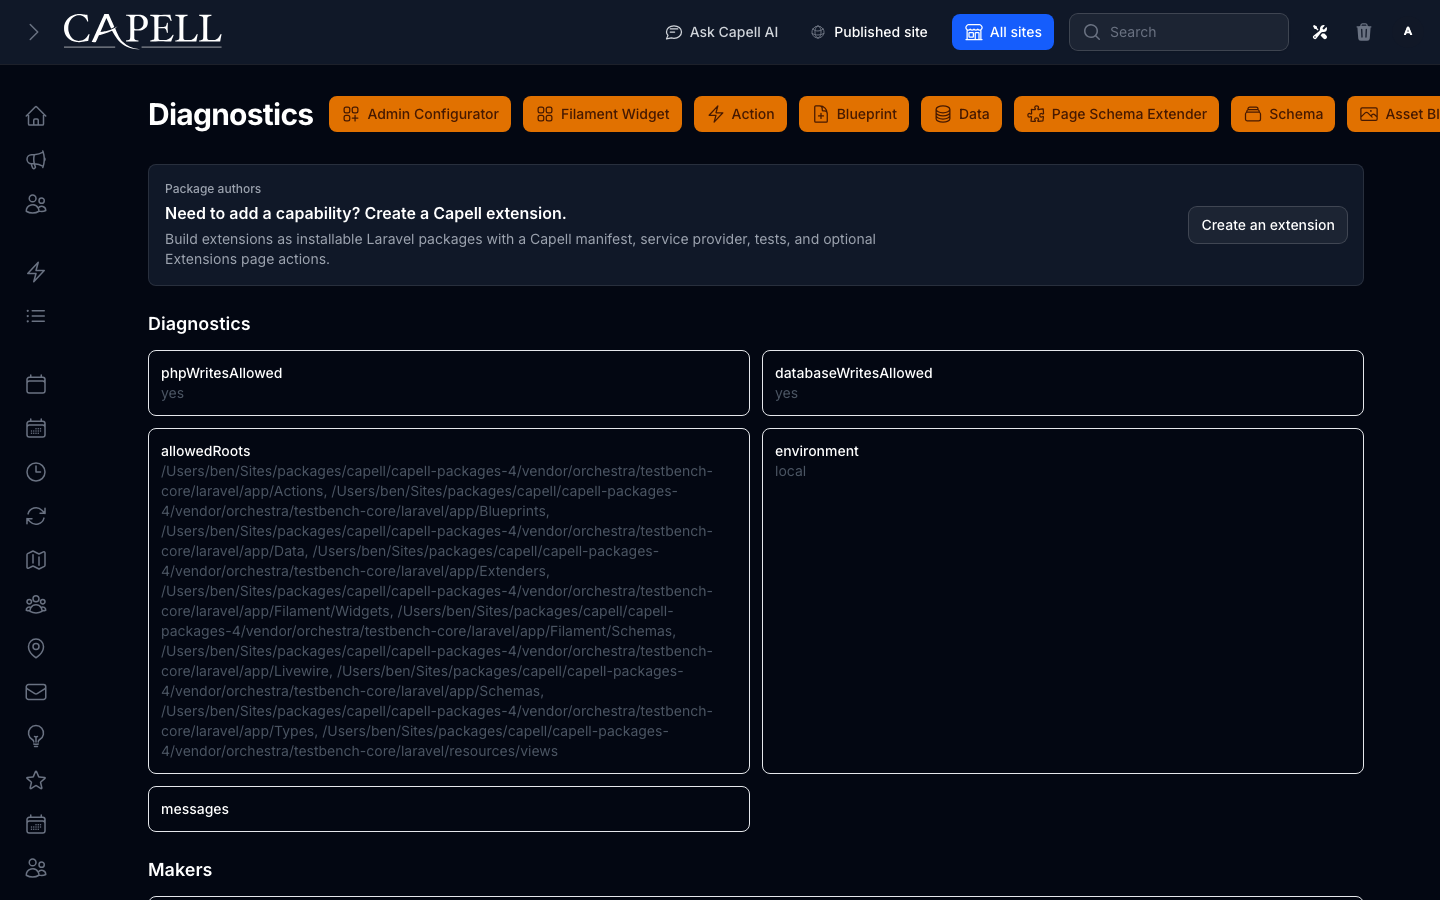
Task: Open the refresh arrows sidebar icon
Action: (x=36, y=516)
